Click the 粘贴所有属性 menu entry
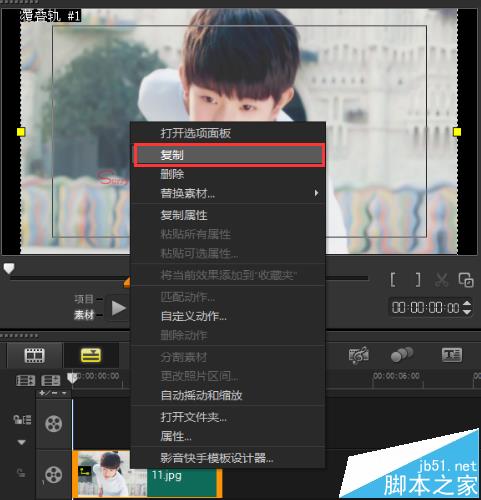Image resolution: width=481 pixels, height=500 pixels. [x=196, y=234]
